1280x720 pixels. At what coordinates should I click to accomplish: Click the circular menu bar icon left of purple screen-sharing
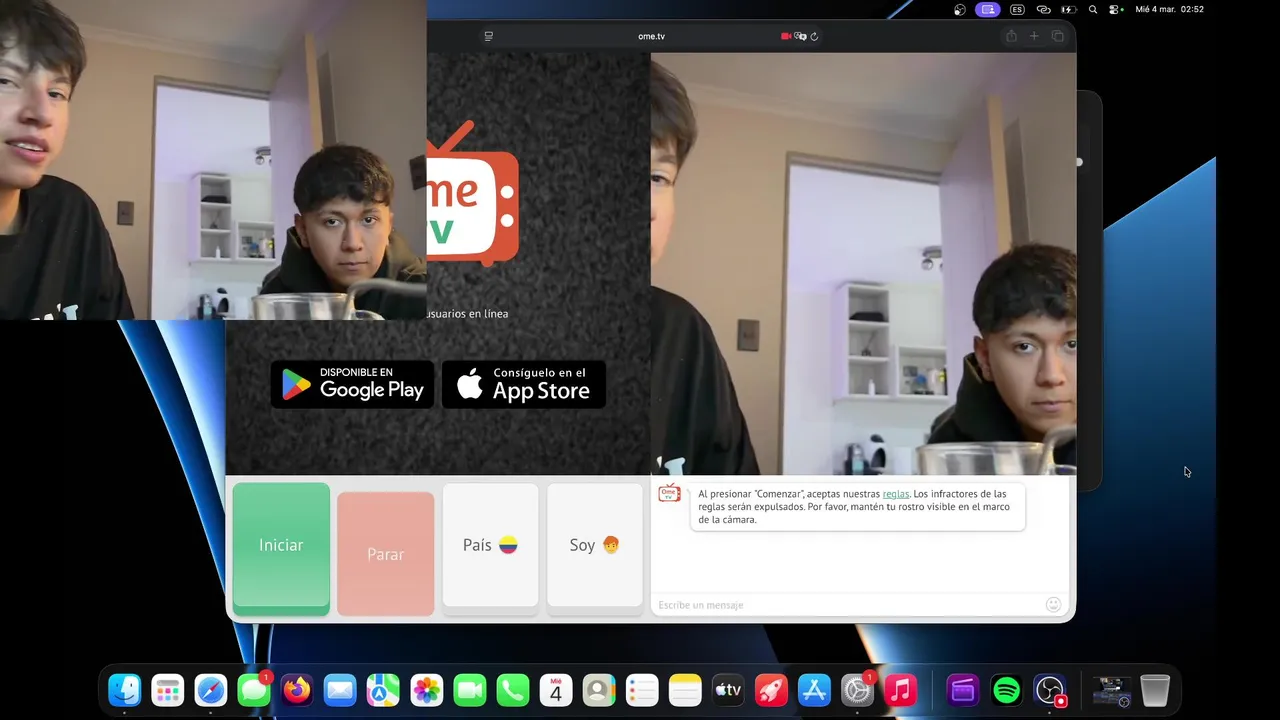960,9
